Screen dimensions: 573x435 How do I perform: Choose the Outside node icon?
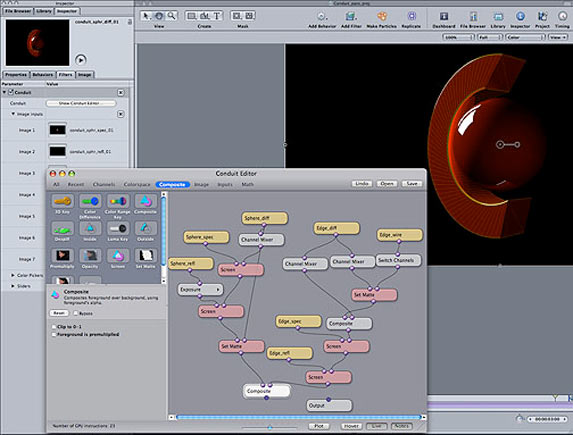(x=145, y=229)
